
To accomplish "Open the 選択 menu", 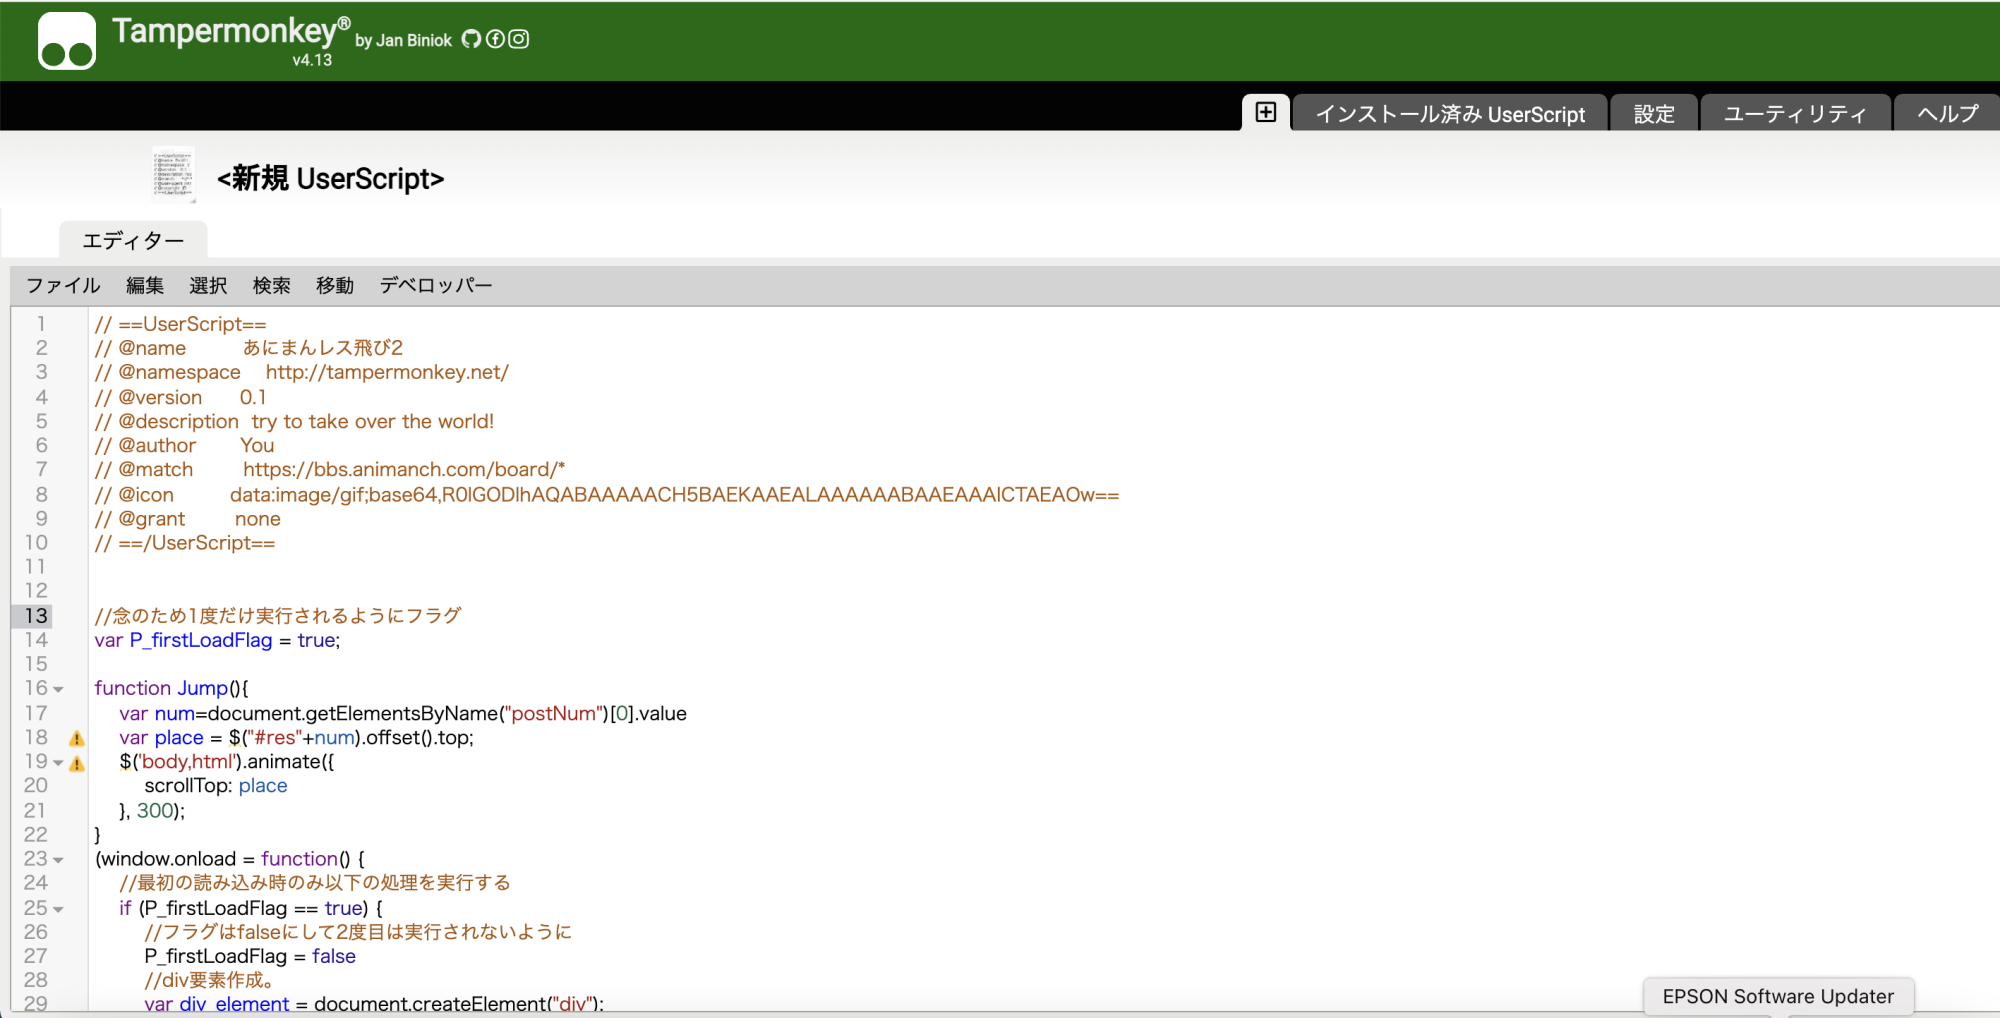I will point(208,286).
